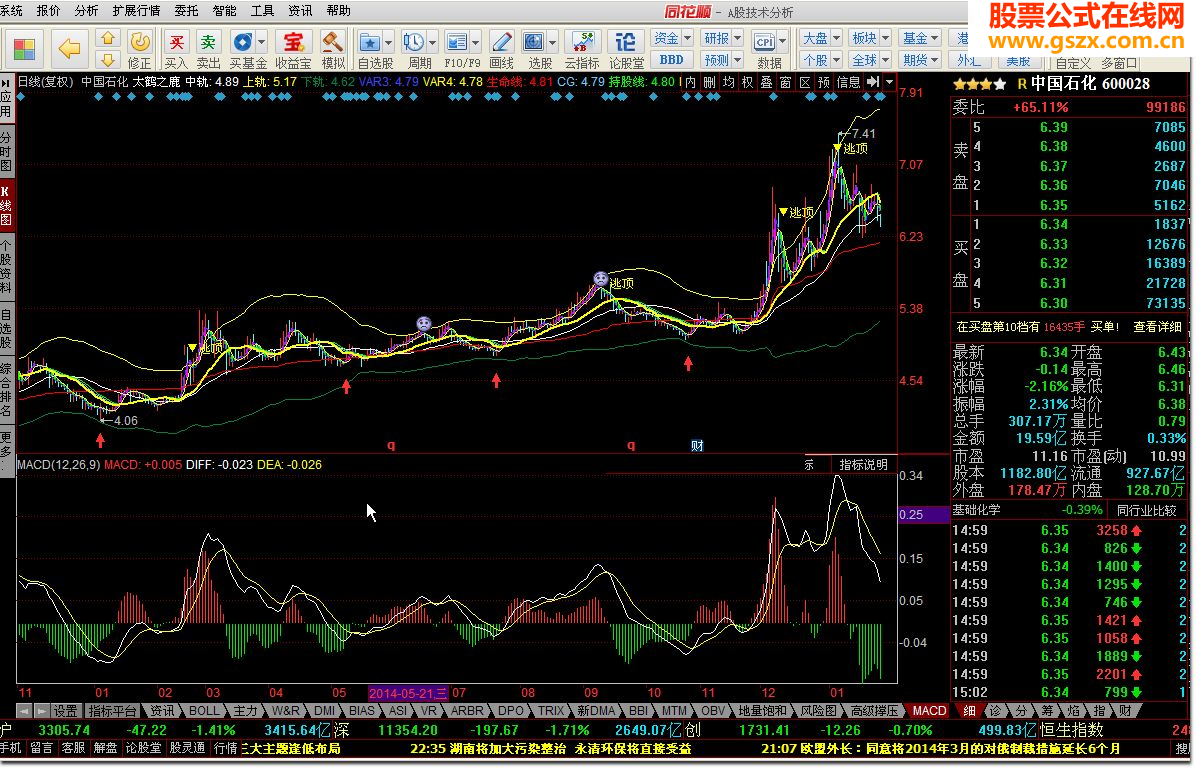Toggle the 窗 window button

(786, 82)
